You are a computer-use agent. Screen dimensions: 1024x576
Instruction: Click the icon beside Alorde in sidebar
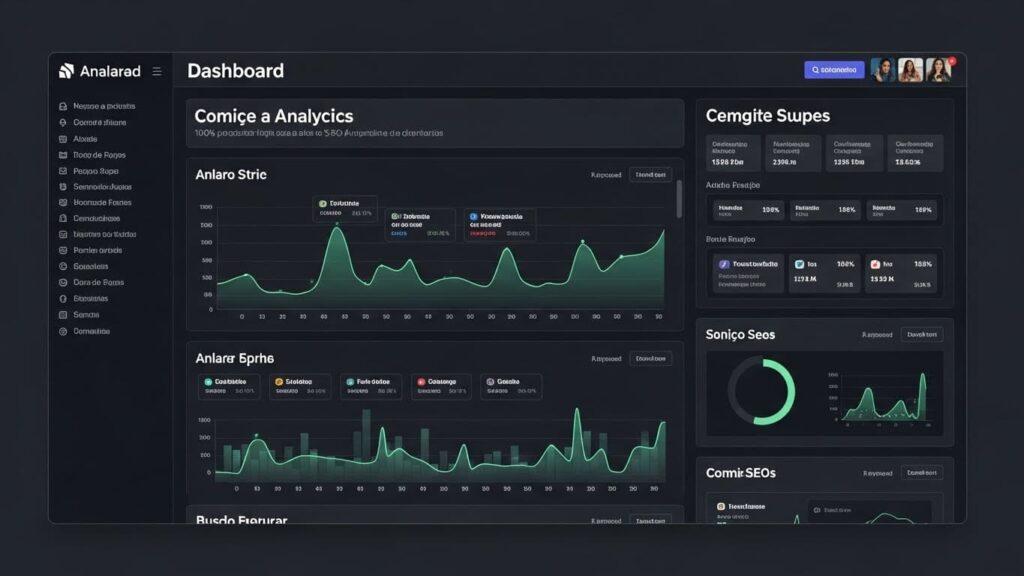pyautogui.click(x=63, y=139)
